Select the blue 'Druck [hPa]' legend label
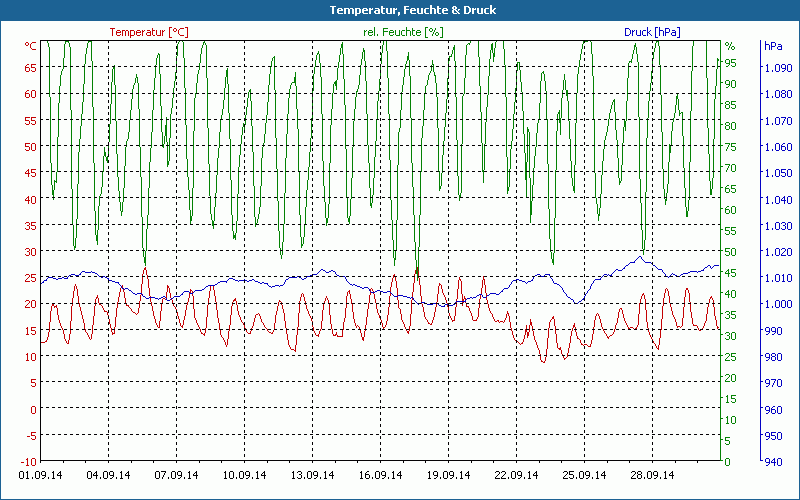The height and width of the screenshot is (500, 800). tap(651, 32)
